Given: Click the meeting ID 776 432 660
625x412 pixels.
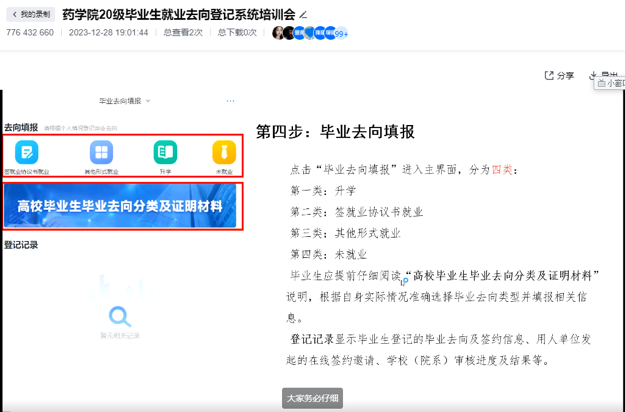Looking at the screenshot, I should point(30,33).
